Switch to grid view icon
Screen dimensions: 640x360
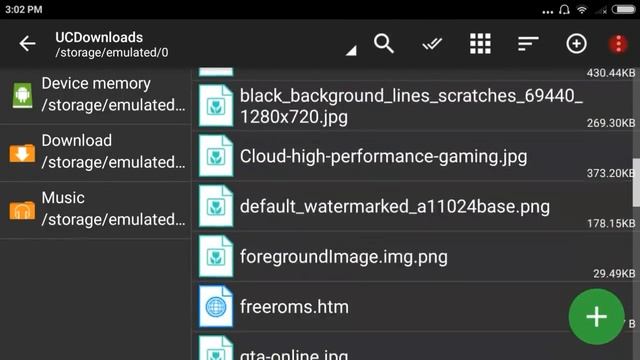pos(480,43)
